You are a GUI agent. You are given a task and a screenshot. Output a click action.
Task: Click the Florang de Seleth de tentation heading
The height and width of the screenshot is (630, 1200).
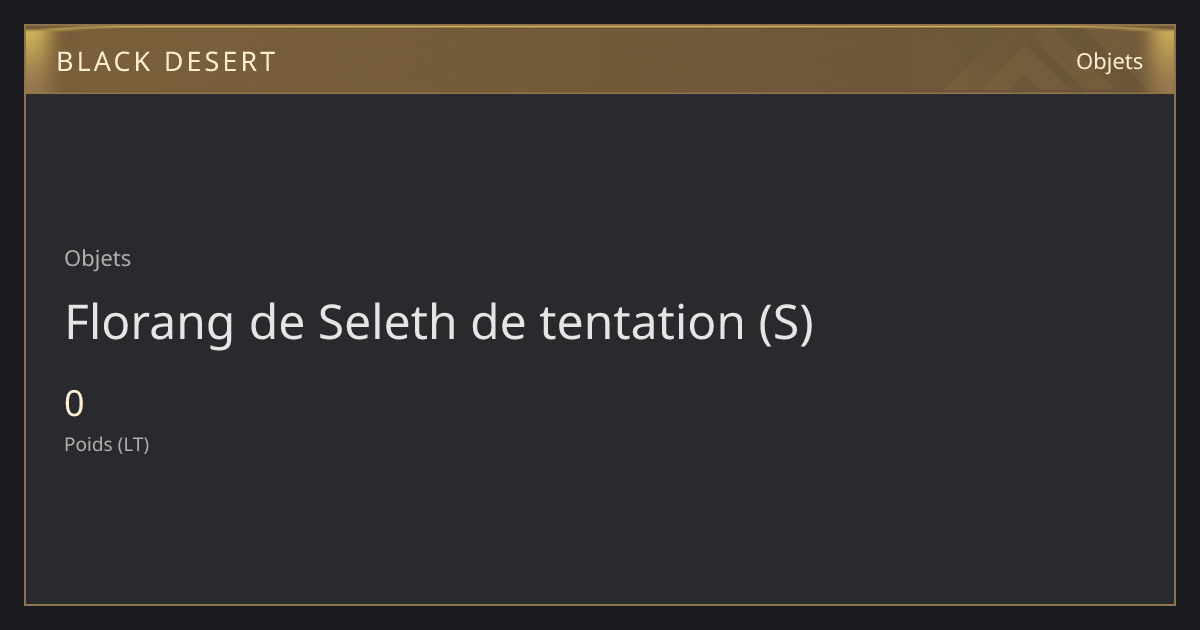pyautogui.click(x=439, y=323)
